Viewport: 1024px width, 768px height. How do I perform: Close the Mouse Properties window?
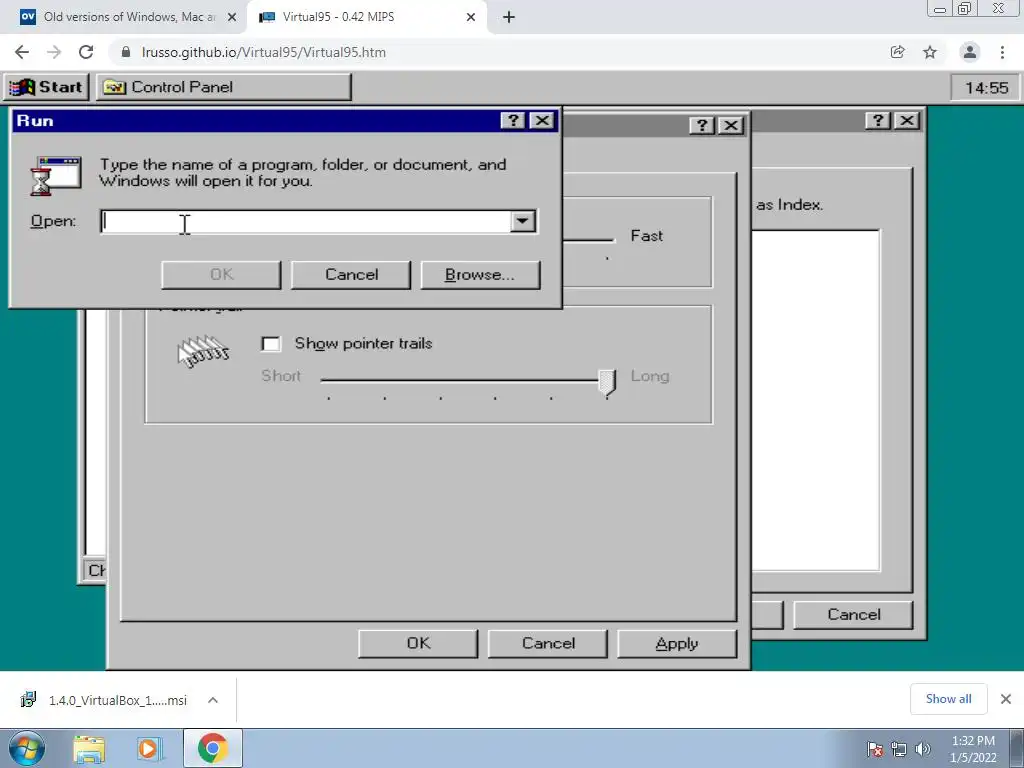(x=731, y=125)
